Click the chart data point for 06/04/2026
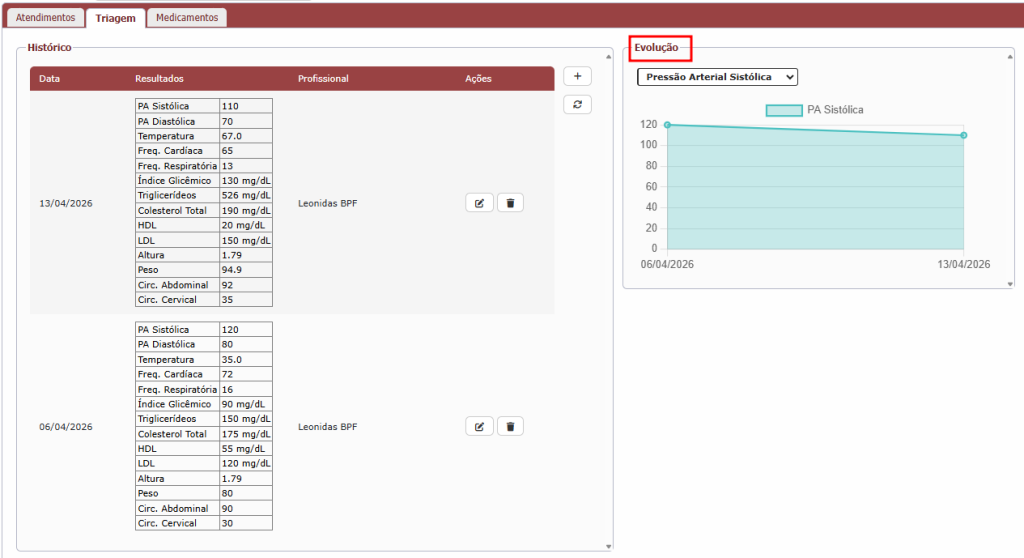Viewport: 1024px width, 558px height. point(667,125)
